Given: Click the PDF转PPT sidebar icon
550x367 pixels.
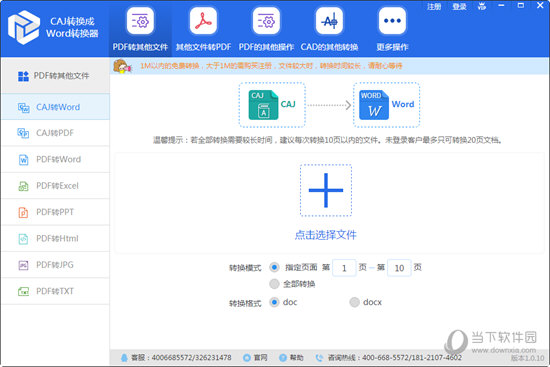Looking at the screenshot, I should click(24, 212).
